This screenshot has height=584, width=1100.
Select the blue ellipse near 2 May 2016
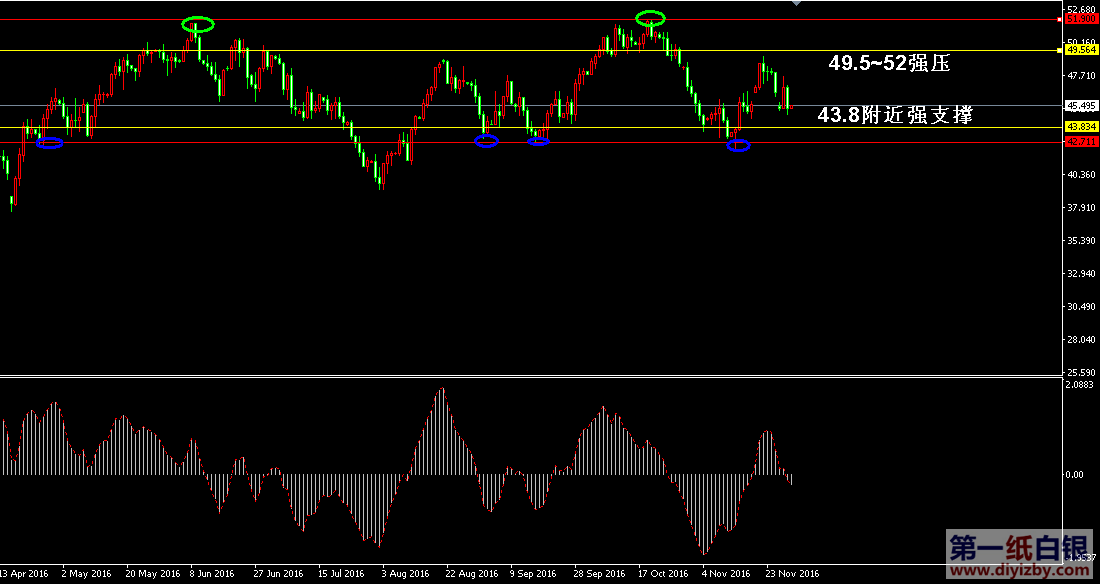pyautogui.click(x=50, y=143)
